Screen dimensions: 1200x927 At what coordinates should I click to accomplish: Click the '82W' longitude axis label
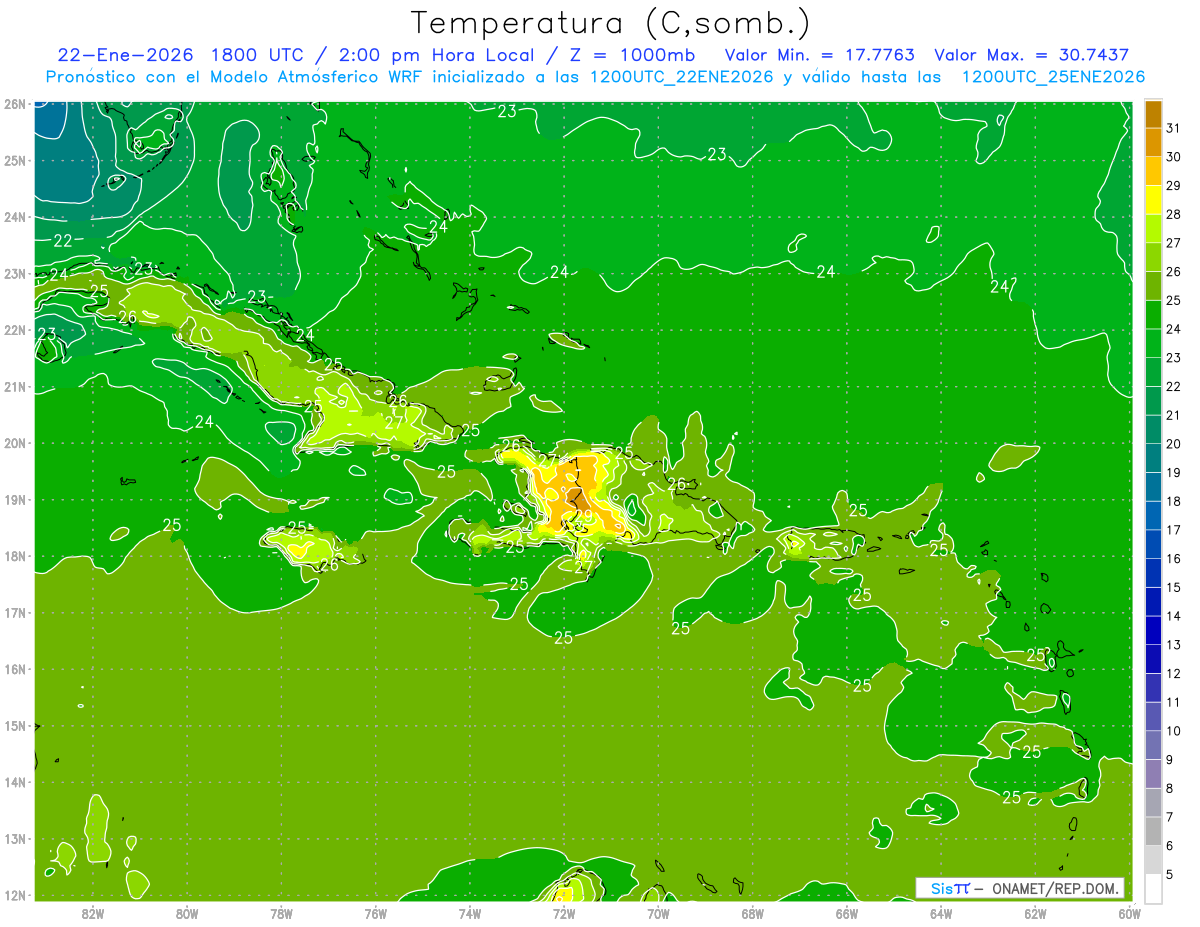tap(93, 913)
